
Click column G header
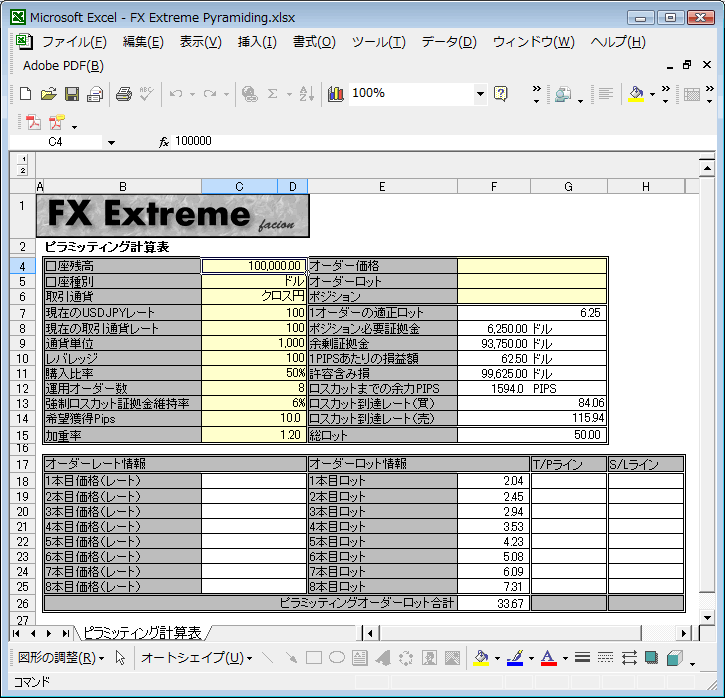pyautogui.click(x=569, y=187)
